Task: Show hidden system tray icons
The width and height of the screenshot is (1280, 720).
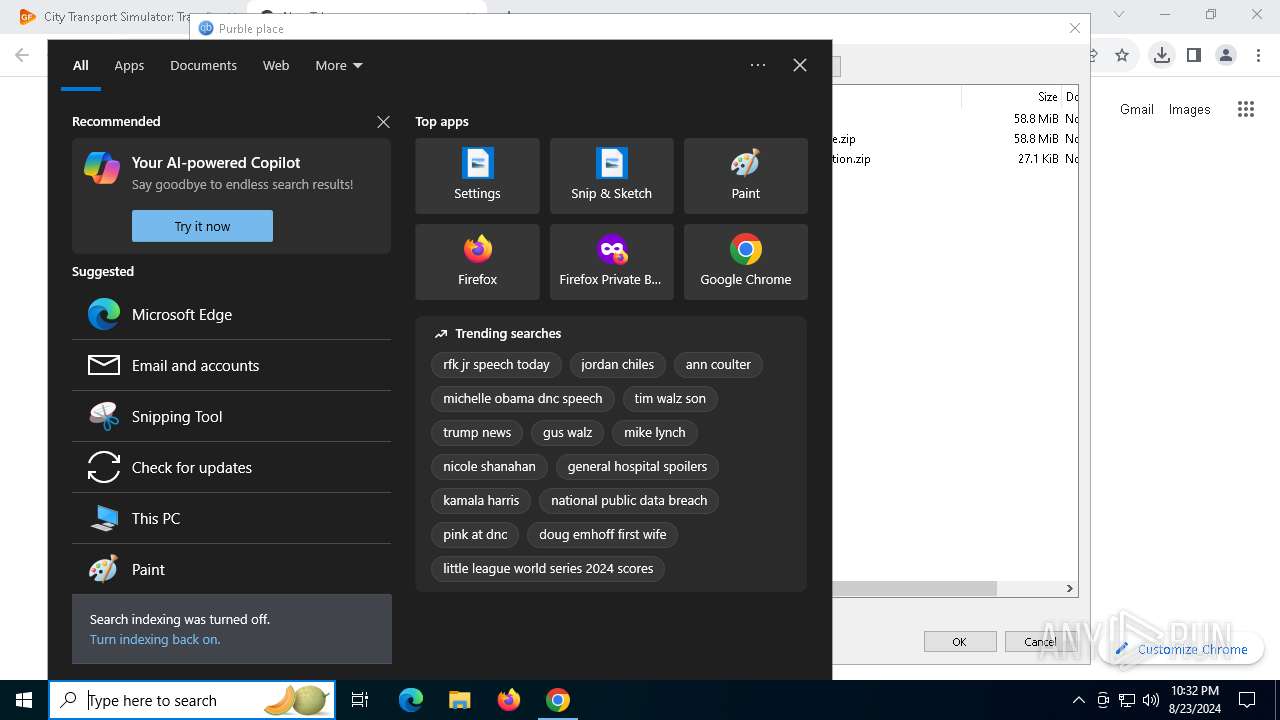Action: 1078,700
